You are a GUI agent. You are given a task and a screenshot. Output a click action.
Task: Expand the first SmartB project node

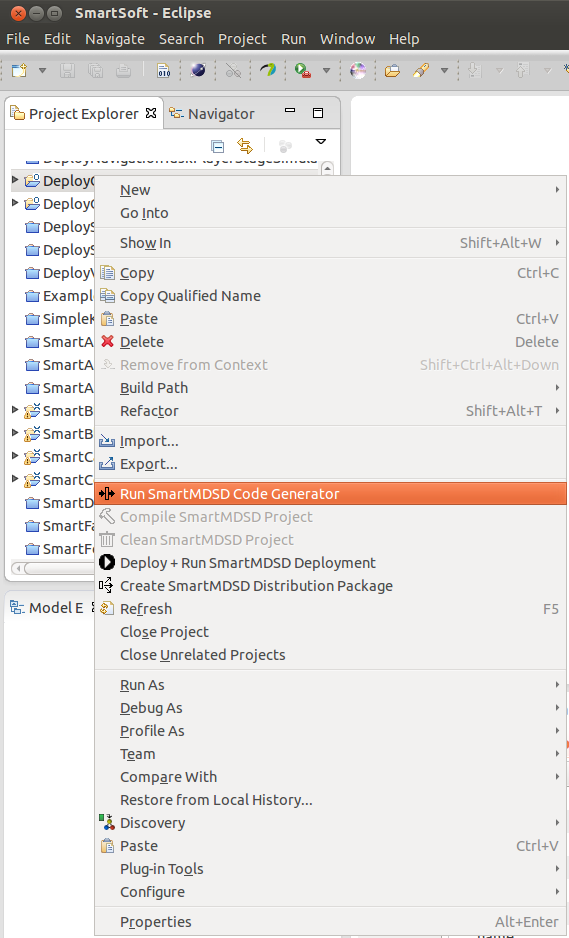click(x=16, y=410)
